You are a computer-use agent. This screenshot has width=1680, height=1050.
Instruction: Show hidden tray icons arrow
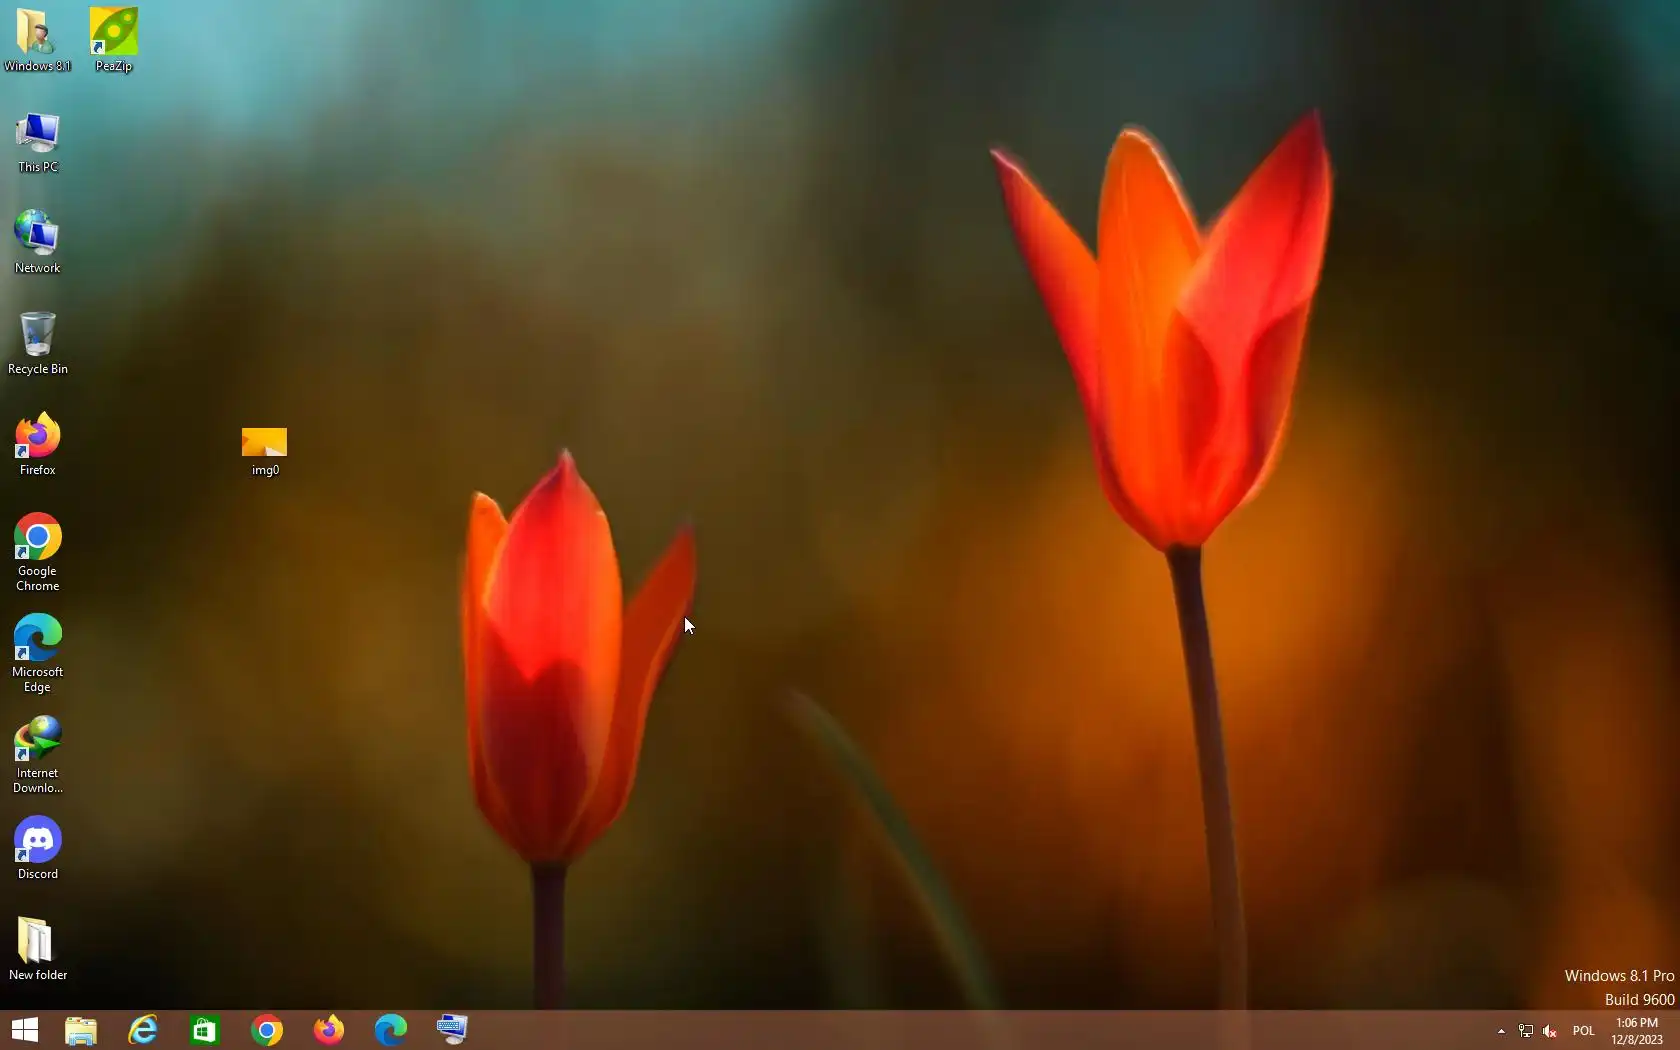tap(1501, 1031)
